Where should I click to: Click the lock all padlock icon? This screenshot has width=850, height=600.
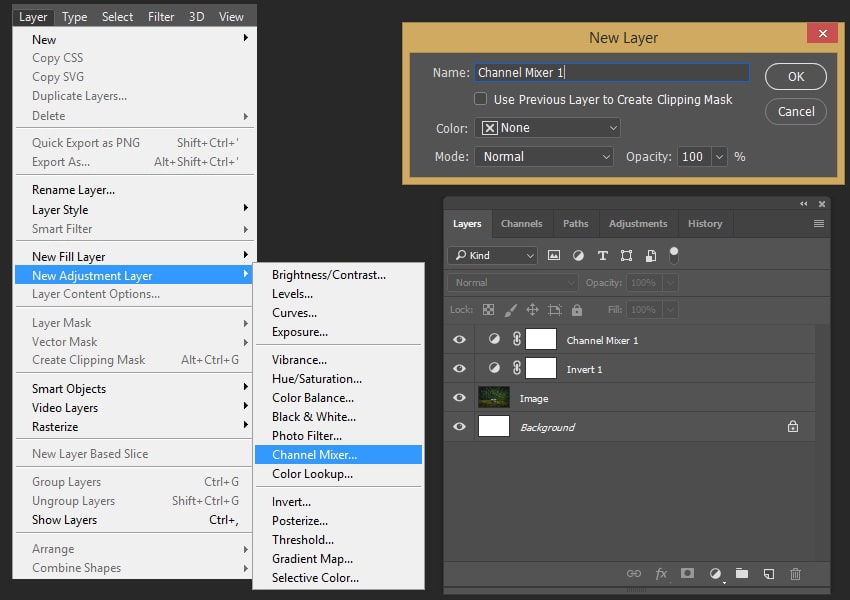577,309
